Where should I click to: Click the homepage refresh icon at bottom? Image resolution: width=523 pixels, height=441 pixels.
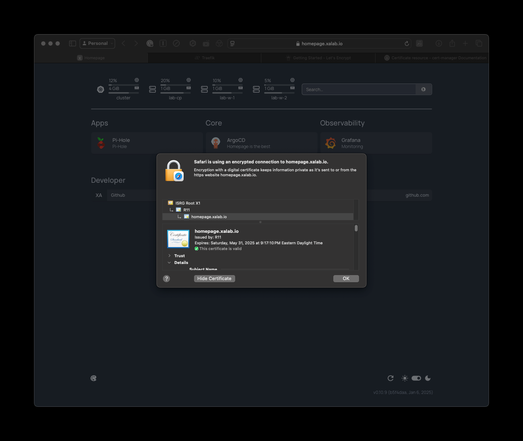click(391, 378)
